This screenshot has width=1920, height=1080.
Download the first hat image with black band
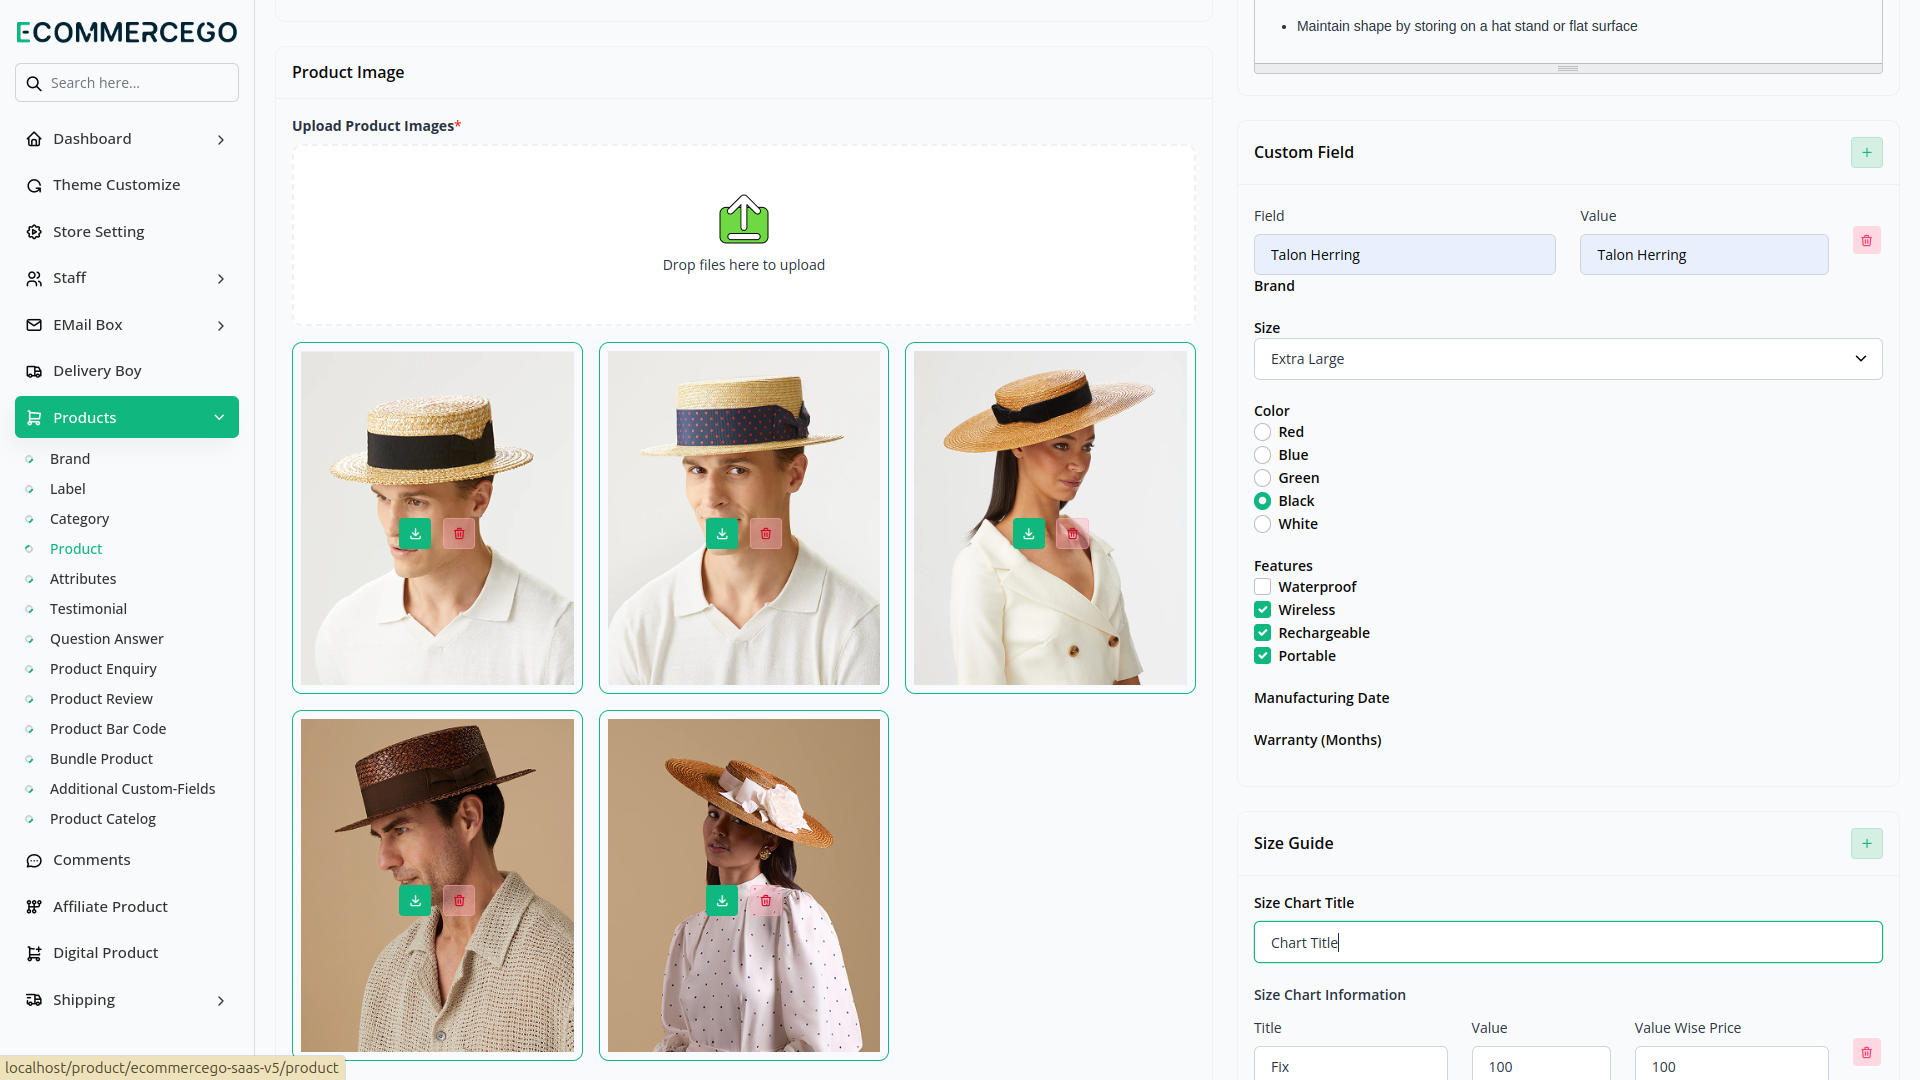[415, 534]
